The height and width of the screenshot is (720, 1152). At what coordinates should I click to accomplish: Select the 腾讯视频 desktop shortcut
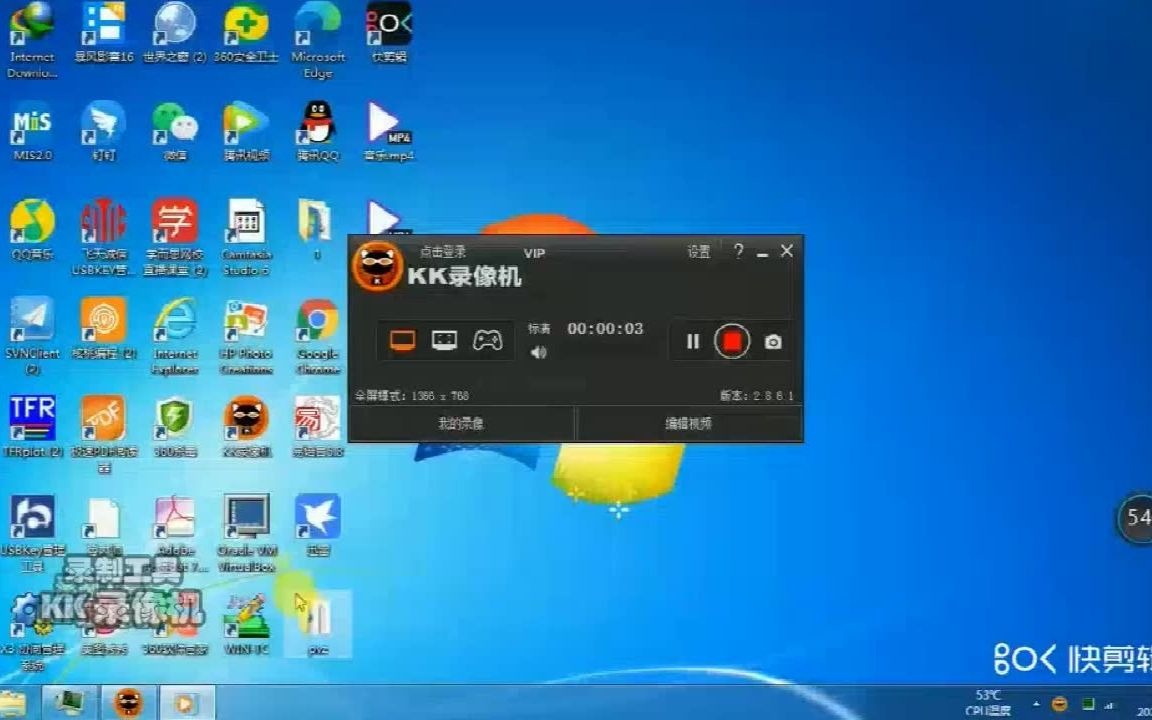tap(246, 132)
